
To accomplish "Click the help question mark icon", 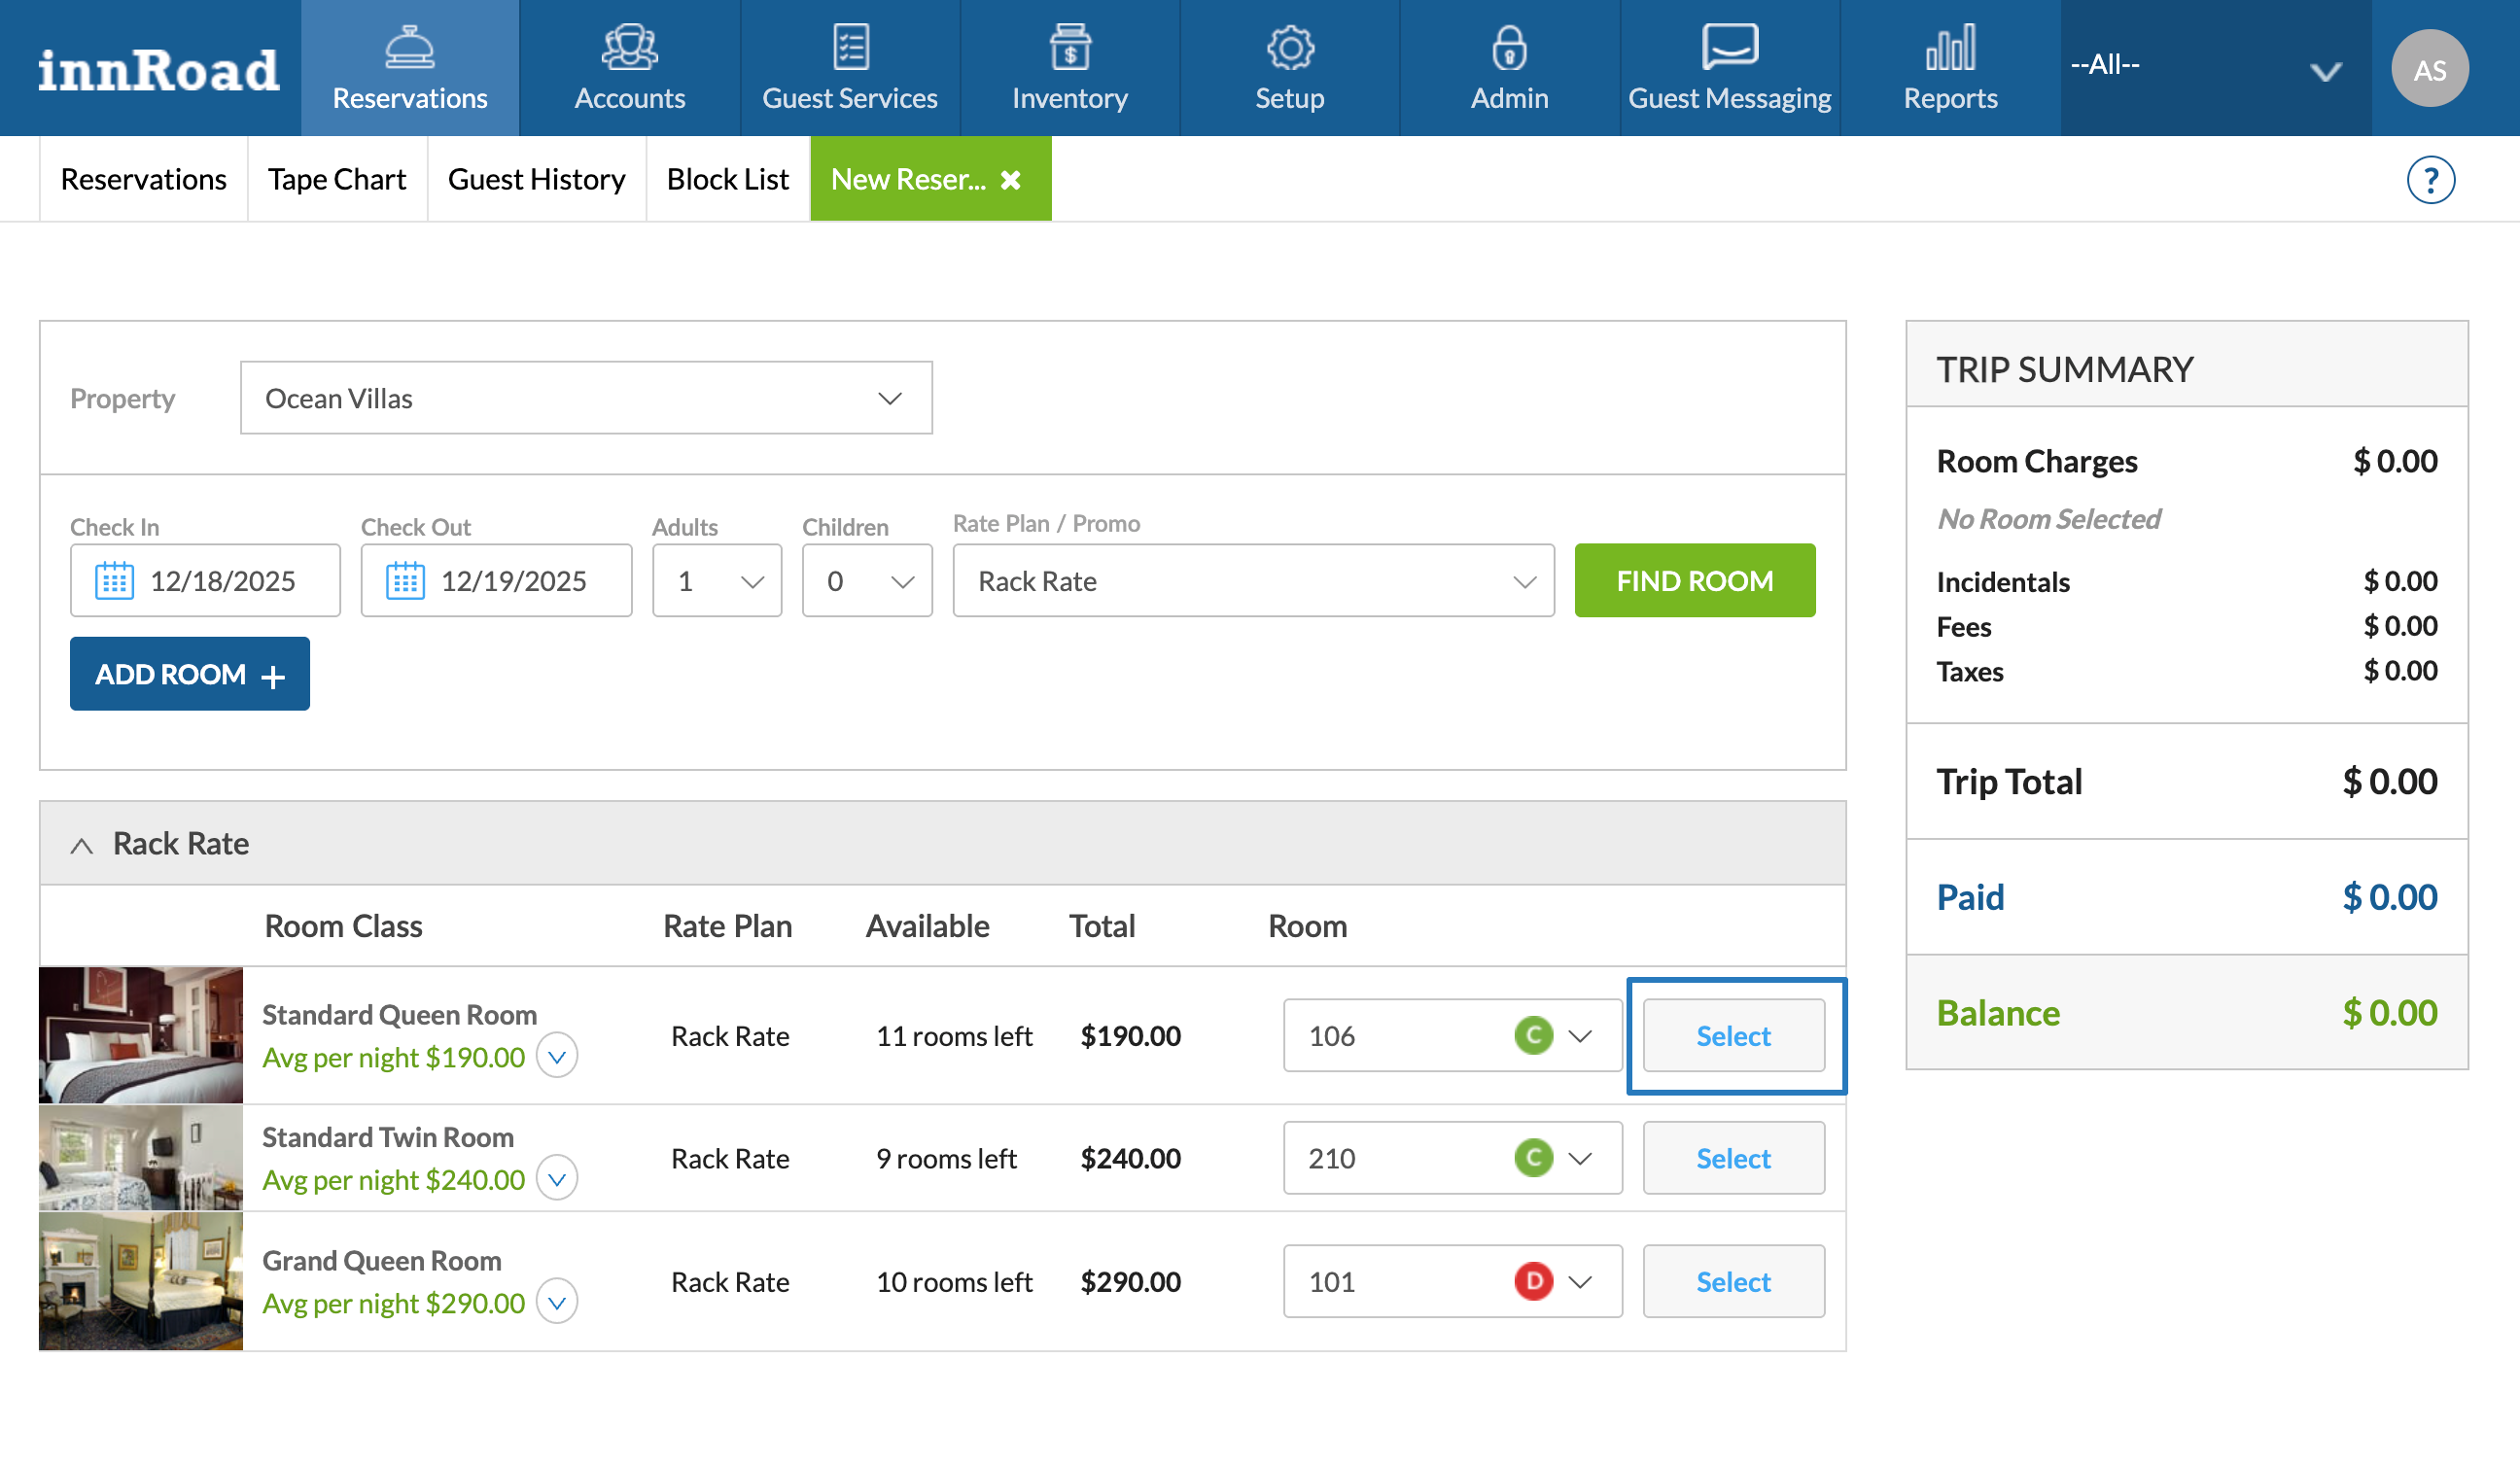I will 2429,180.
